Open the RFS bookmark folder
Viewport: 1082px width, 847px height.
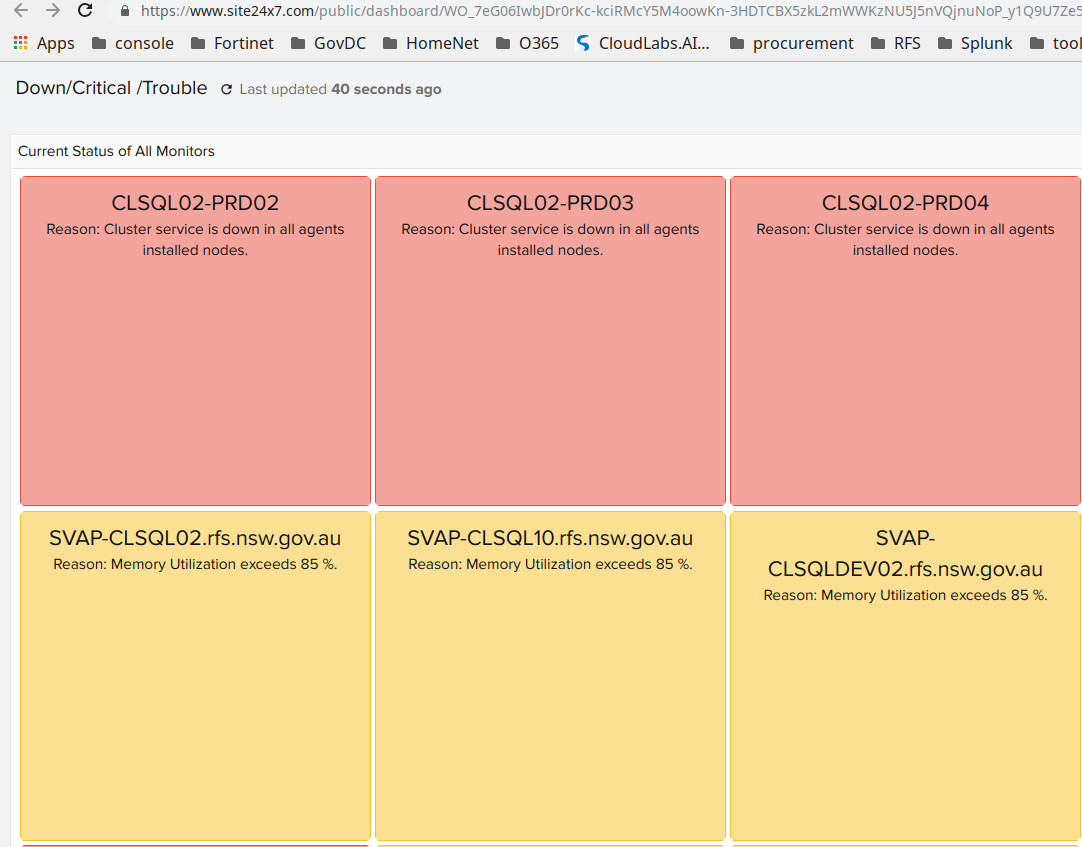point(896,43)
